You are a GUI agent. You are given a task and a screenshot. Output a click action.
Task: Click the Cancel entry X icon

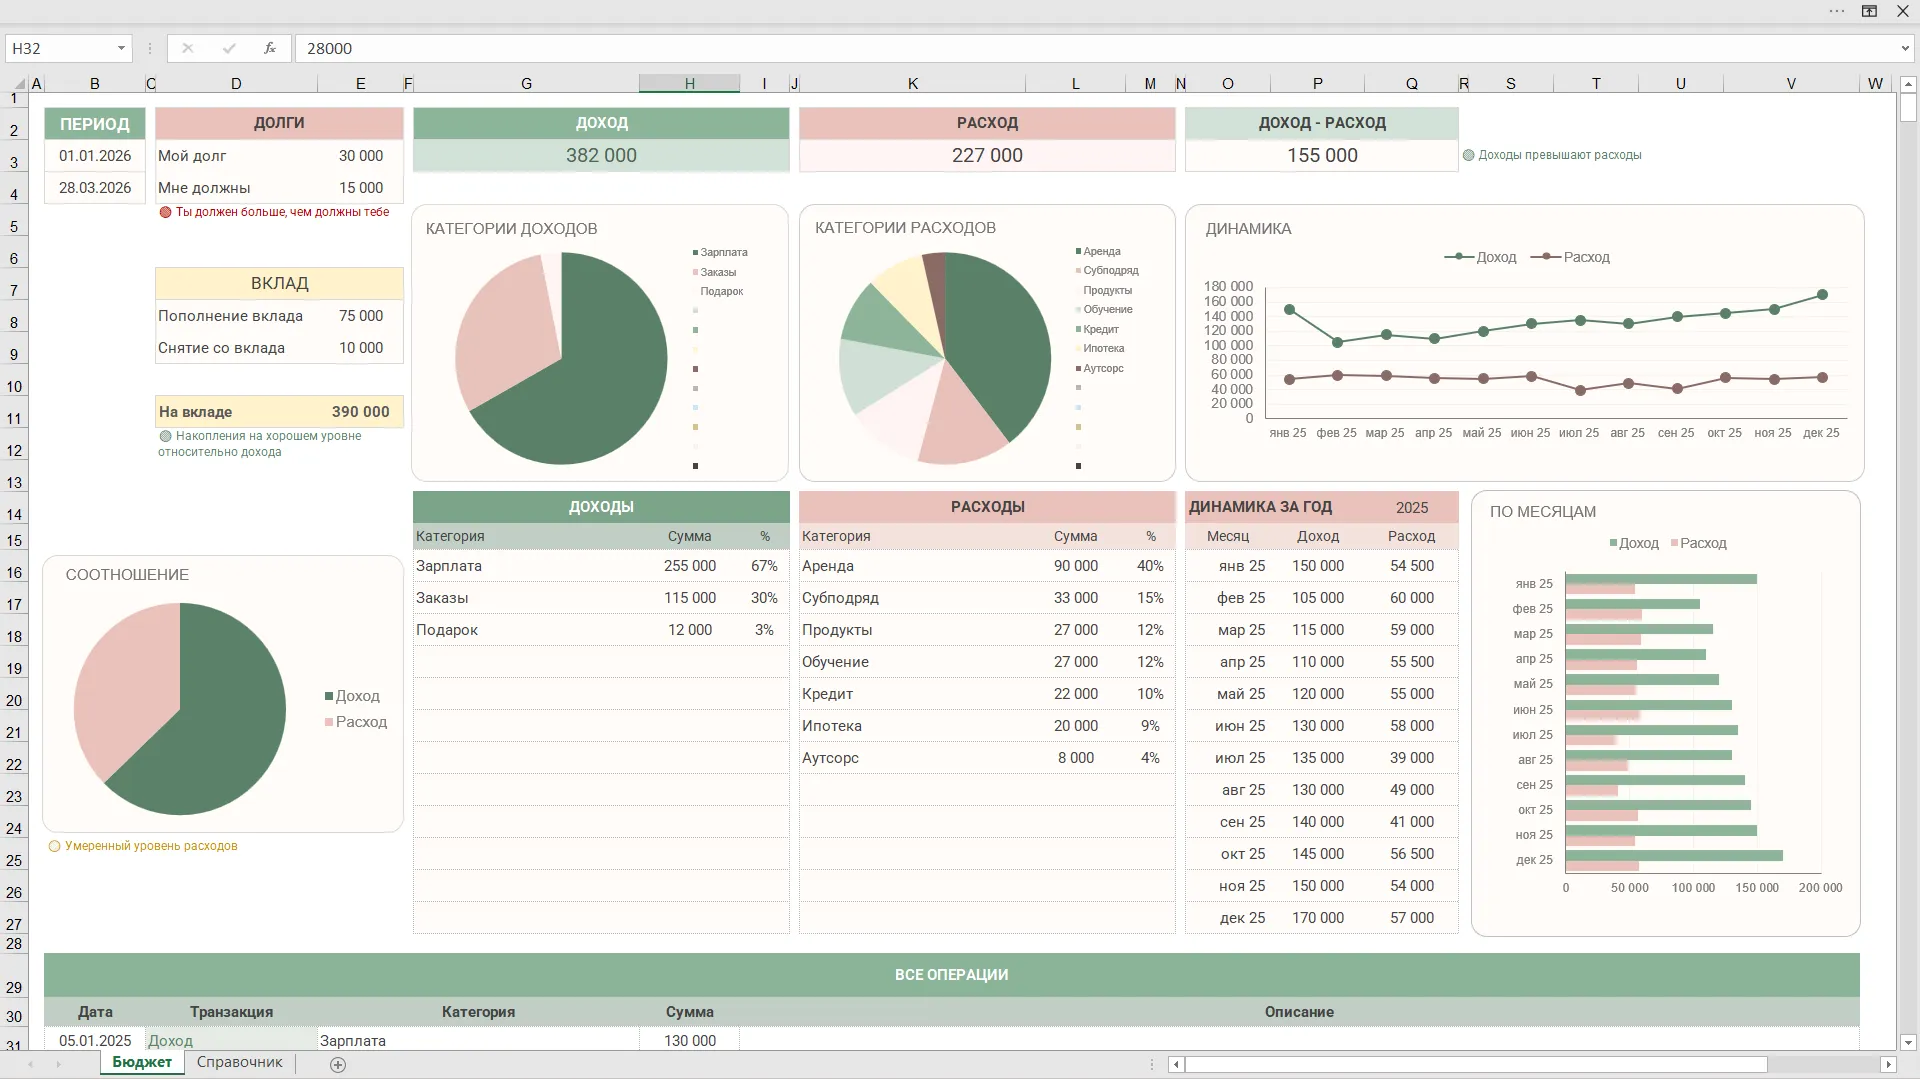coord(187,48)
